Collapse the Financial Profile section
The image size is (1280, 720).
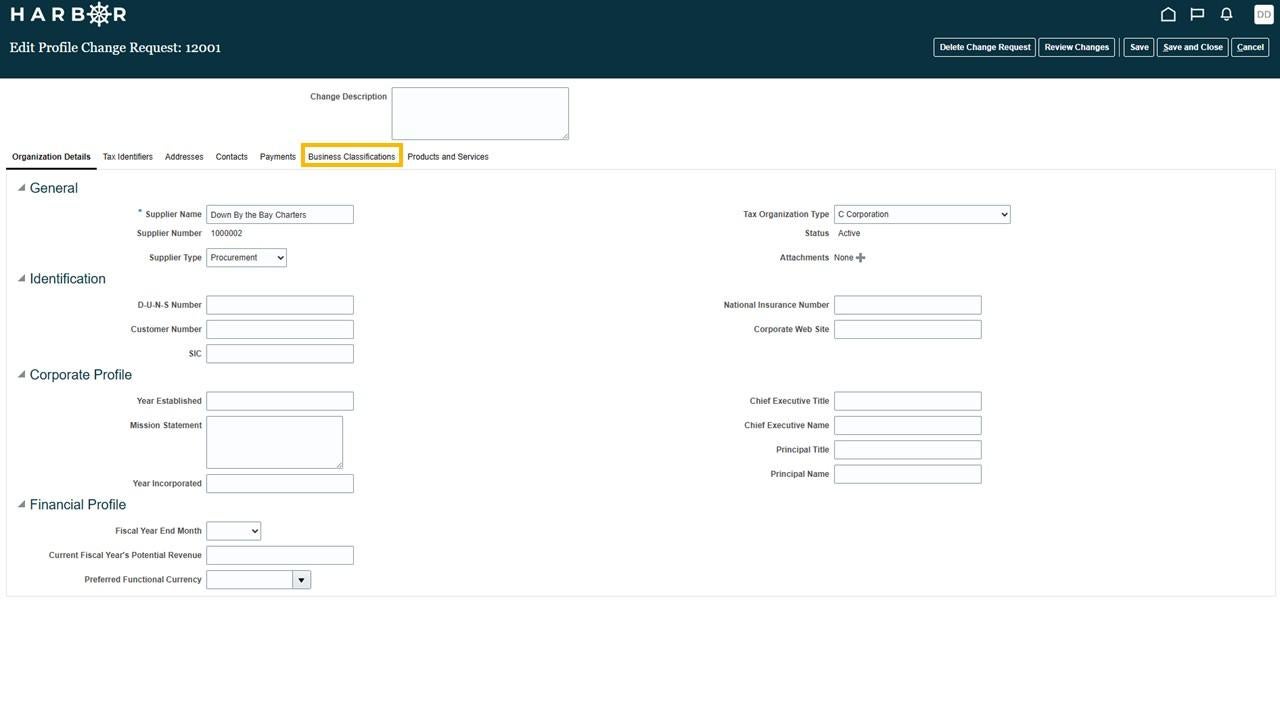pyautogui.click(x=21, y=504)
